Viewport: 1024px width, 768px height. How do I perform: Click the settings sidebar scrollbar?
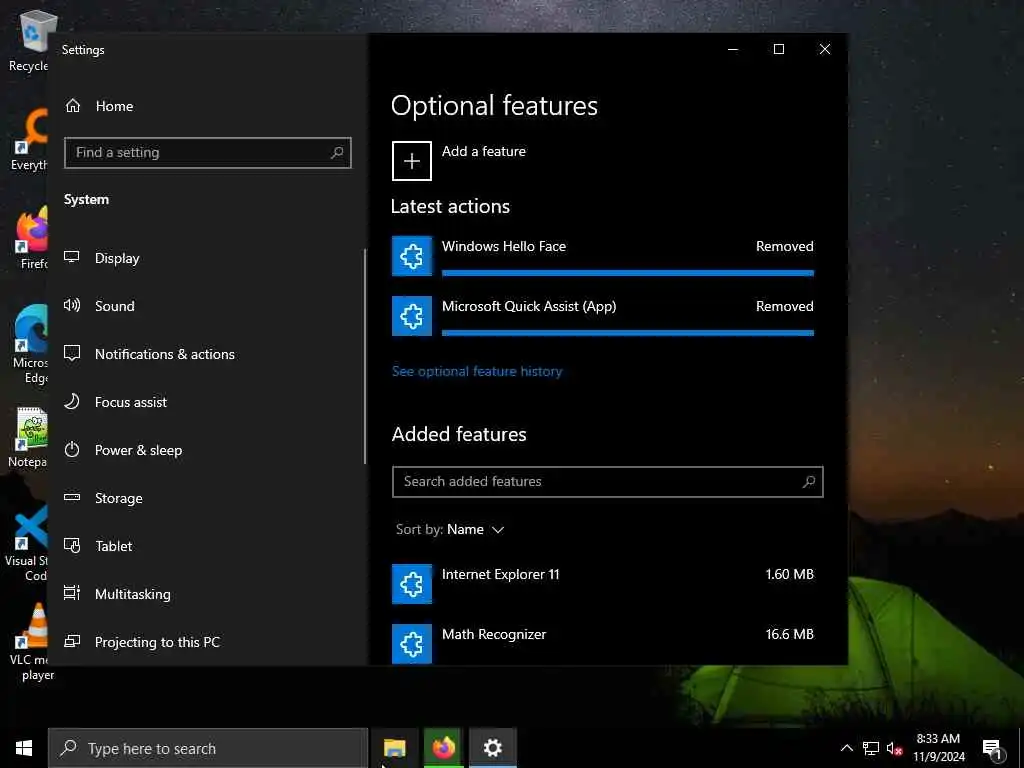click(x=365, y=357)
